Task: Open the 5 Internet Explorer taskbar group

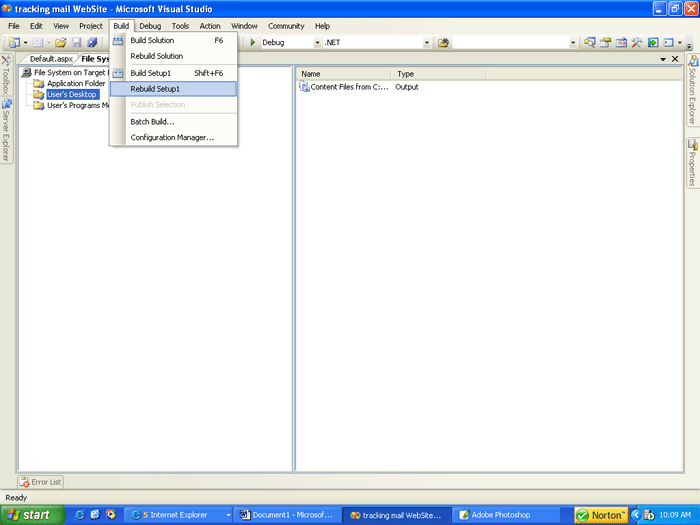Action: pyautogui.click(x=178, y=515)
